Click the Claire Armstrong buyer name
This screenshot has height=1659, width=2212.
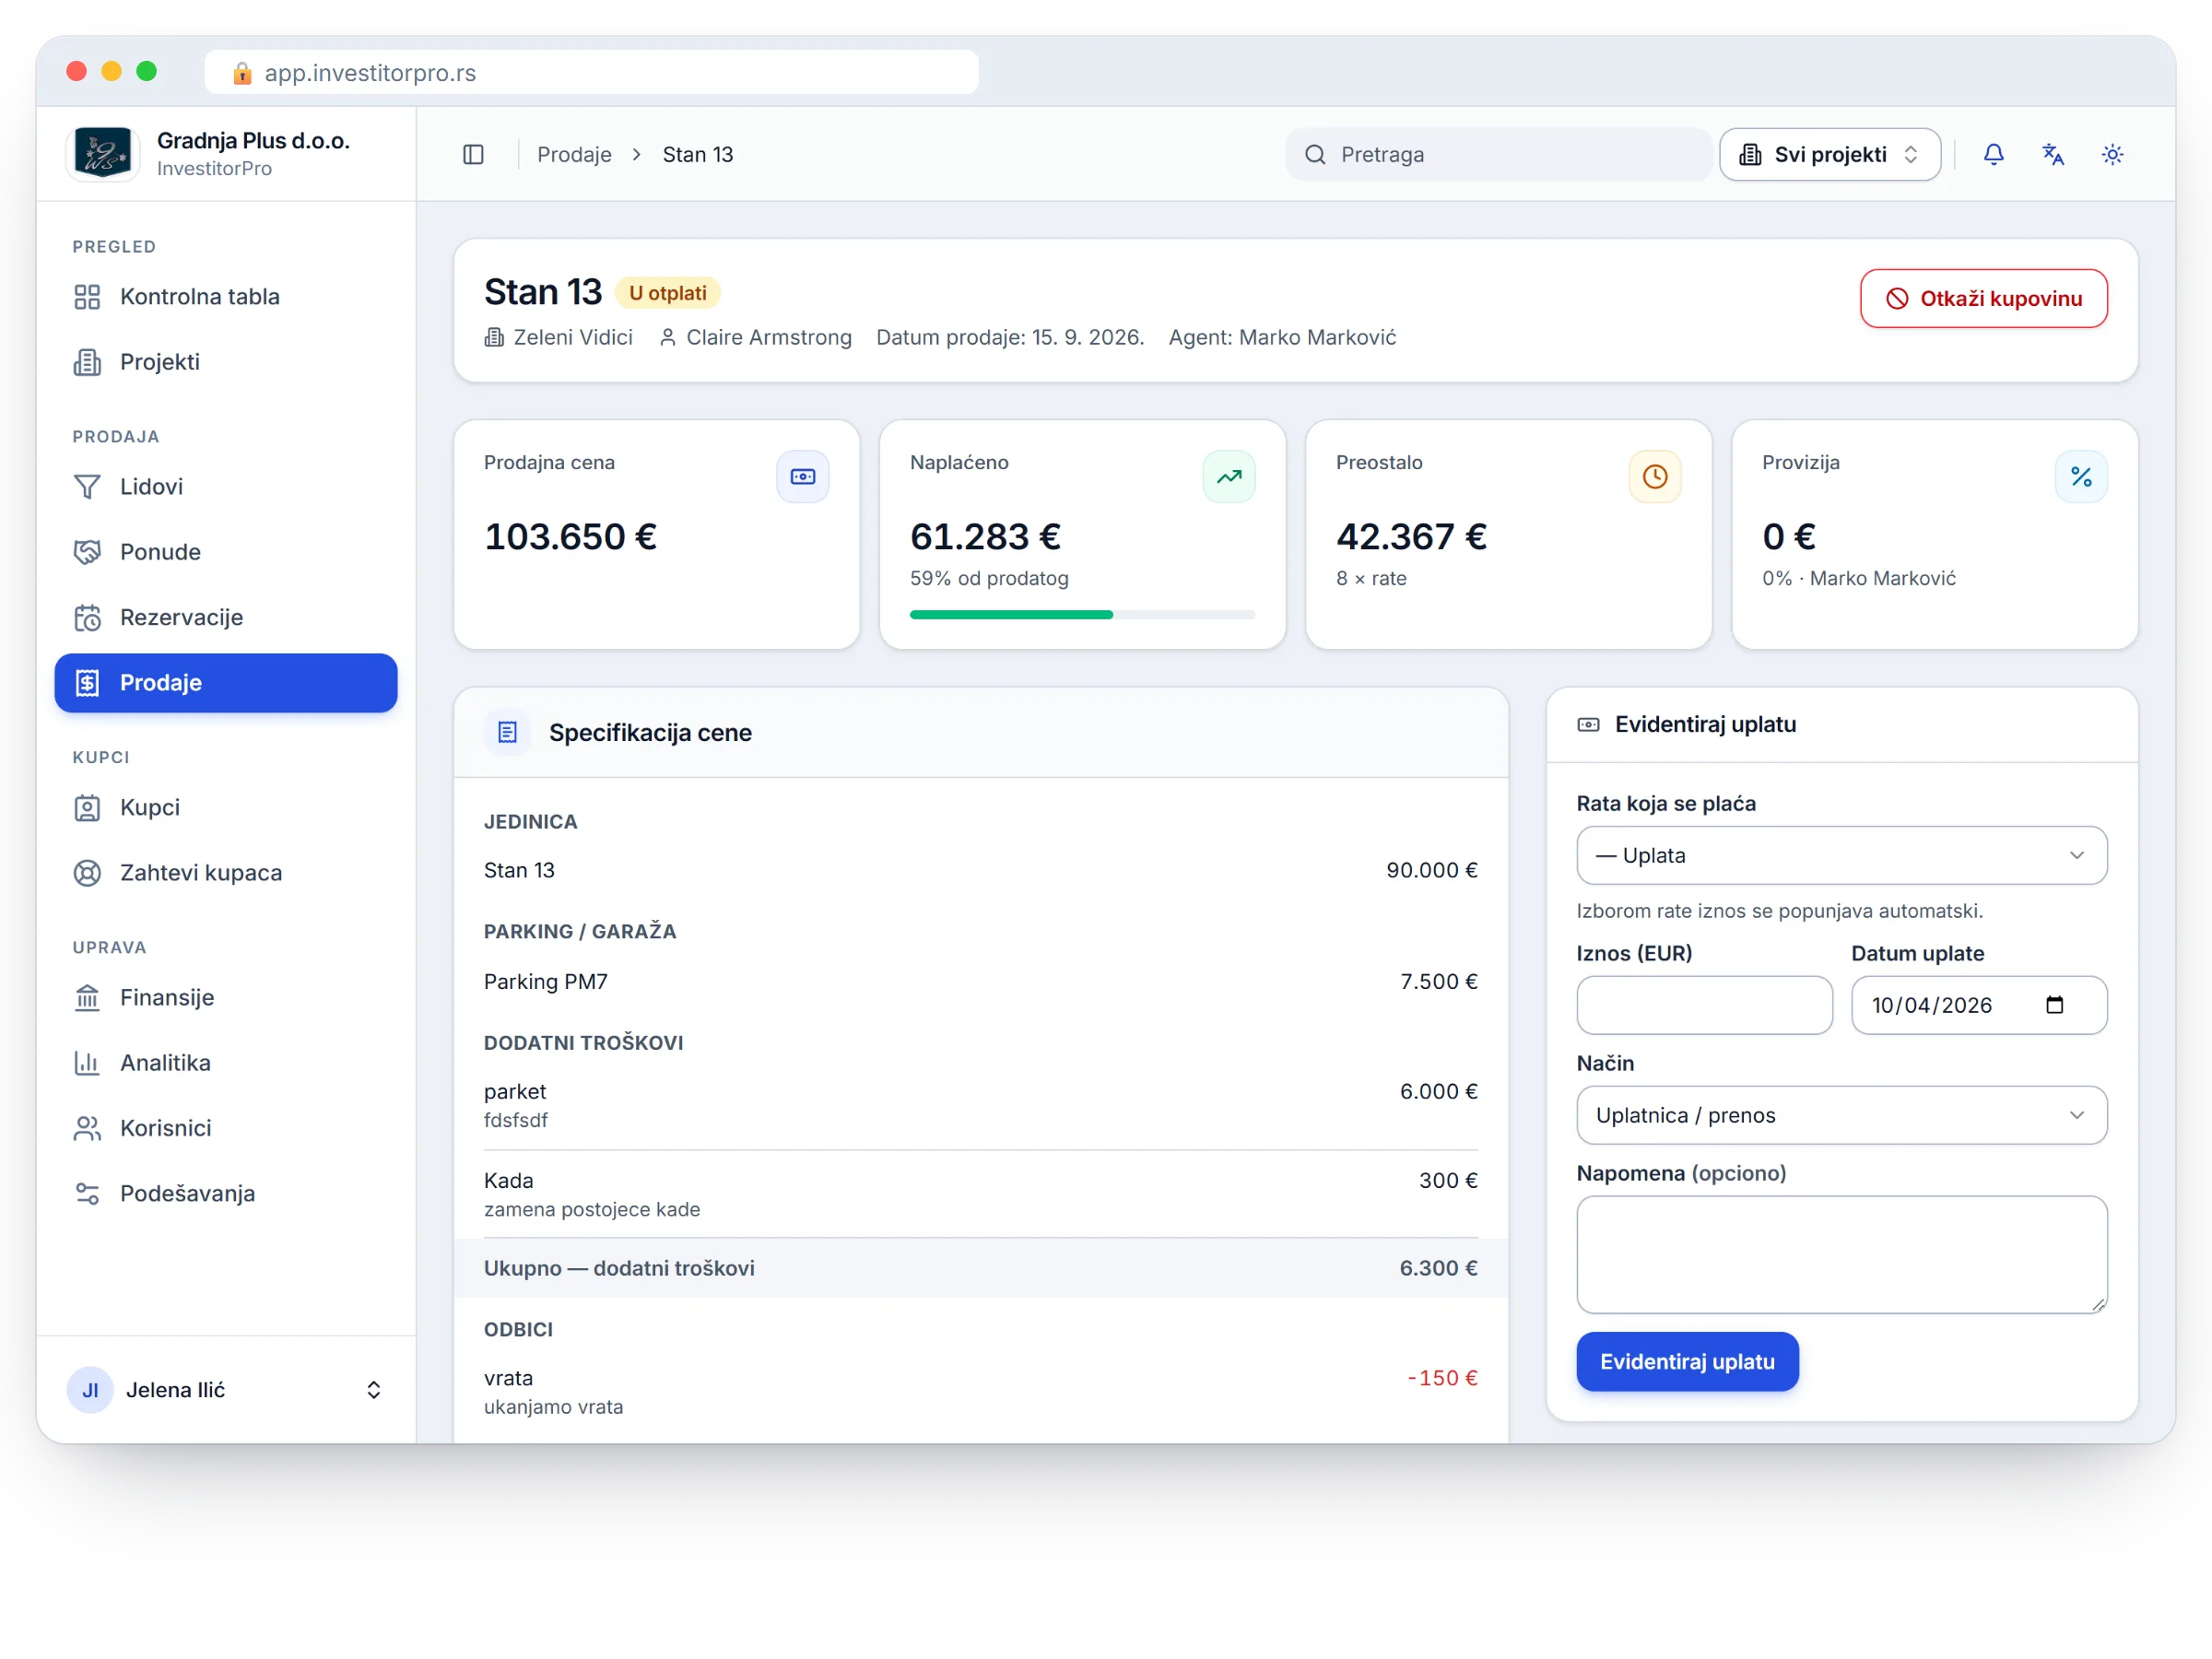tap(768, 337)
